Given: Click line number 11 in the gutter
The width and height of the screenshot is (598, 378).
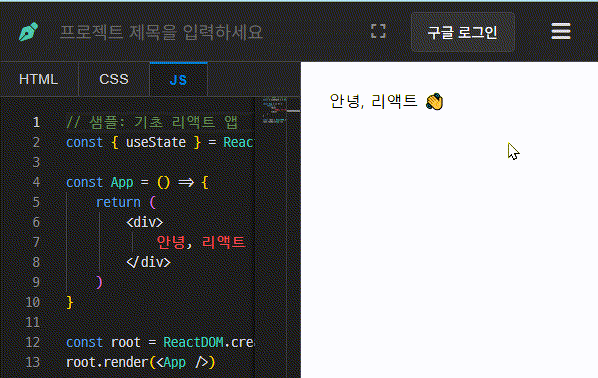Looking at the screenshot, I should (x=33, y=322).
